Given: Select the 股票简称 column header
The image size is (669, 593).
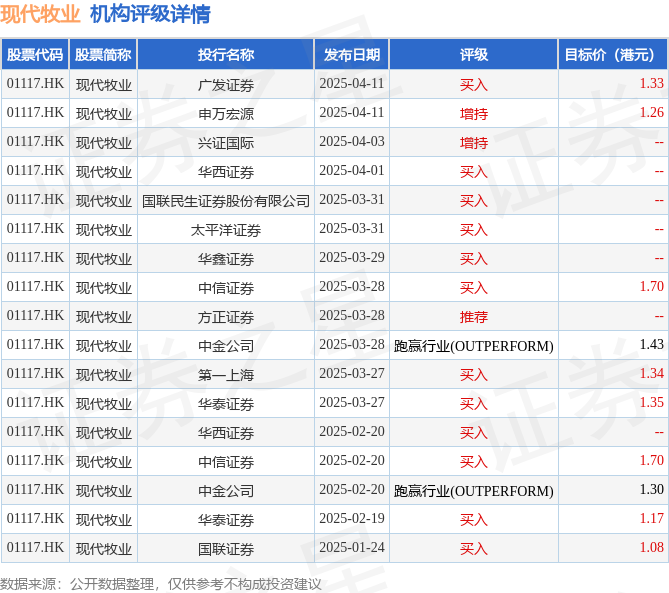Looking at the screenshot, I should [103, 55].
